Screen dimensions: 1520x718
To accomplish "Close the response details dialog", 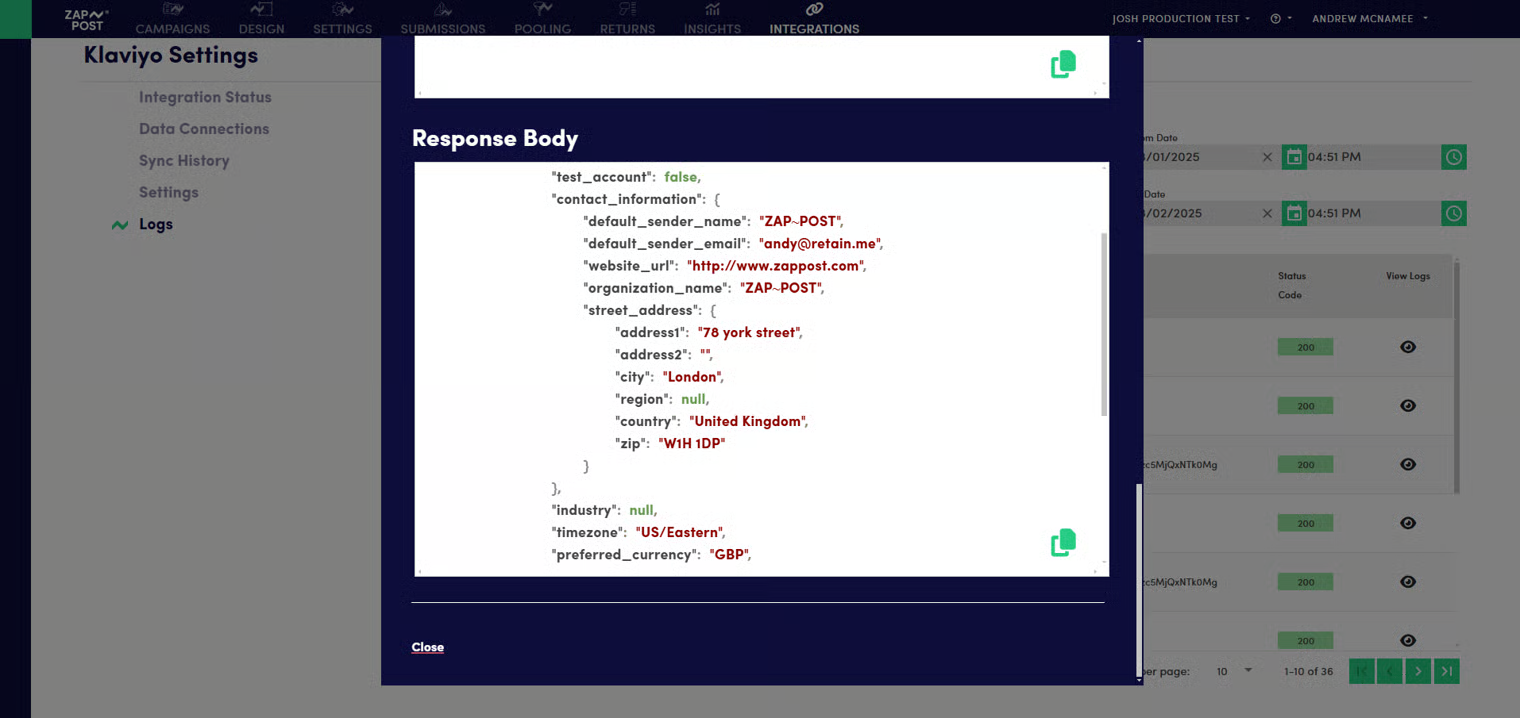I will pyautogui.click(x=427, y=647).
